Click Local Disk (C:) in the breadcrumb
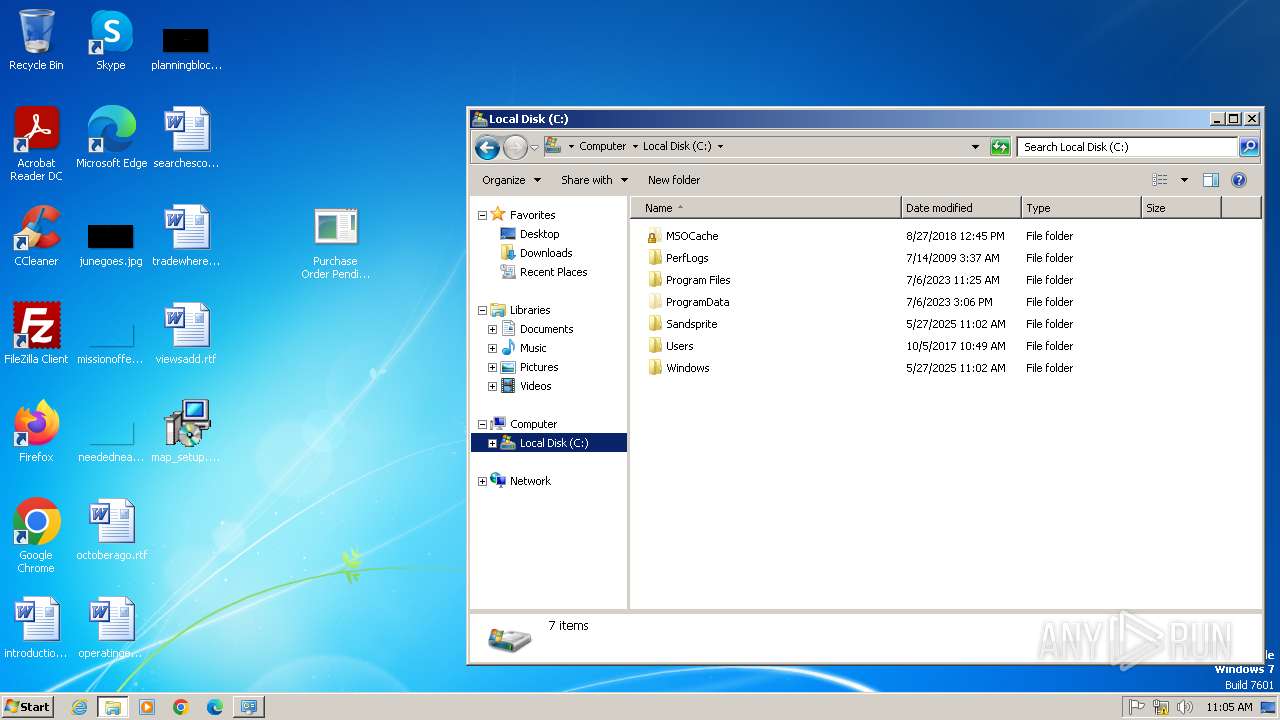This screenshot has height=720, width=1280. click(x=677, y=146)
